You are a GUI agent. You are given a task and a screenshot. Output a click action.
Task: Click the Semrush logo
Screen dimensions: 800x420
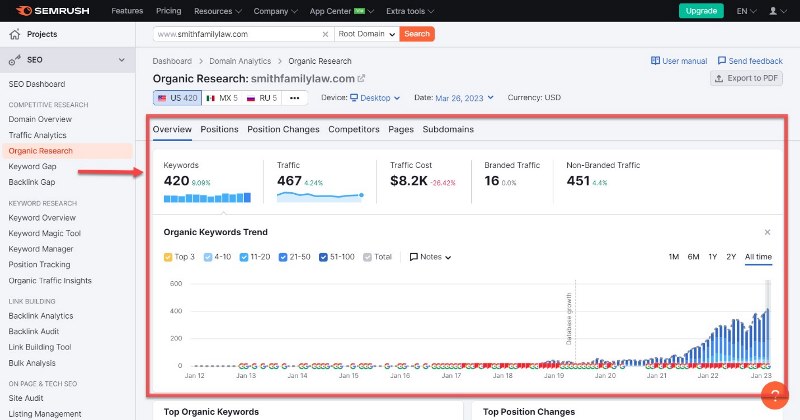(53, 11)
